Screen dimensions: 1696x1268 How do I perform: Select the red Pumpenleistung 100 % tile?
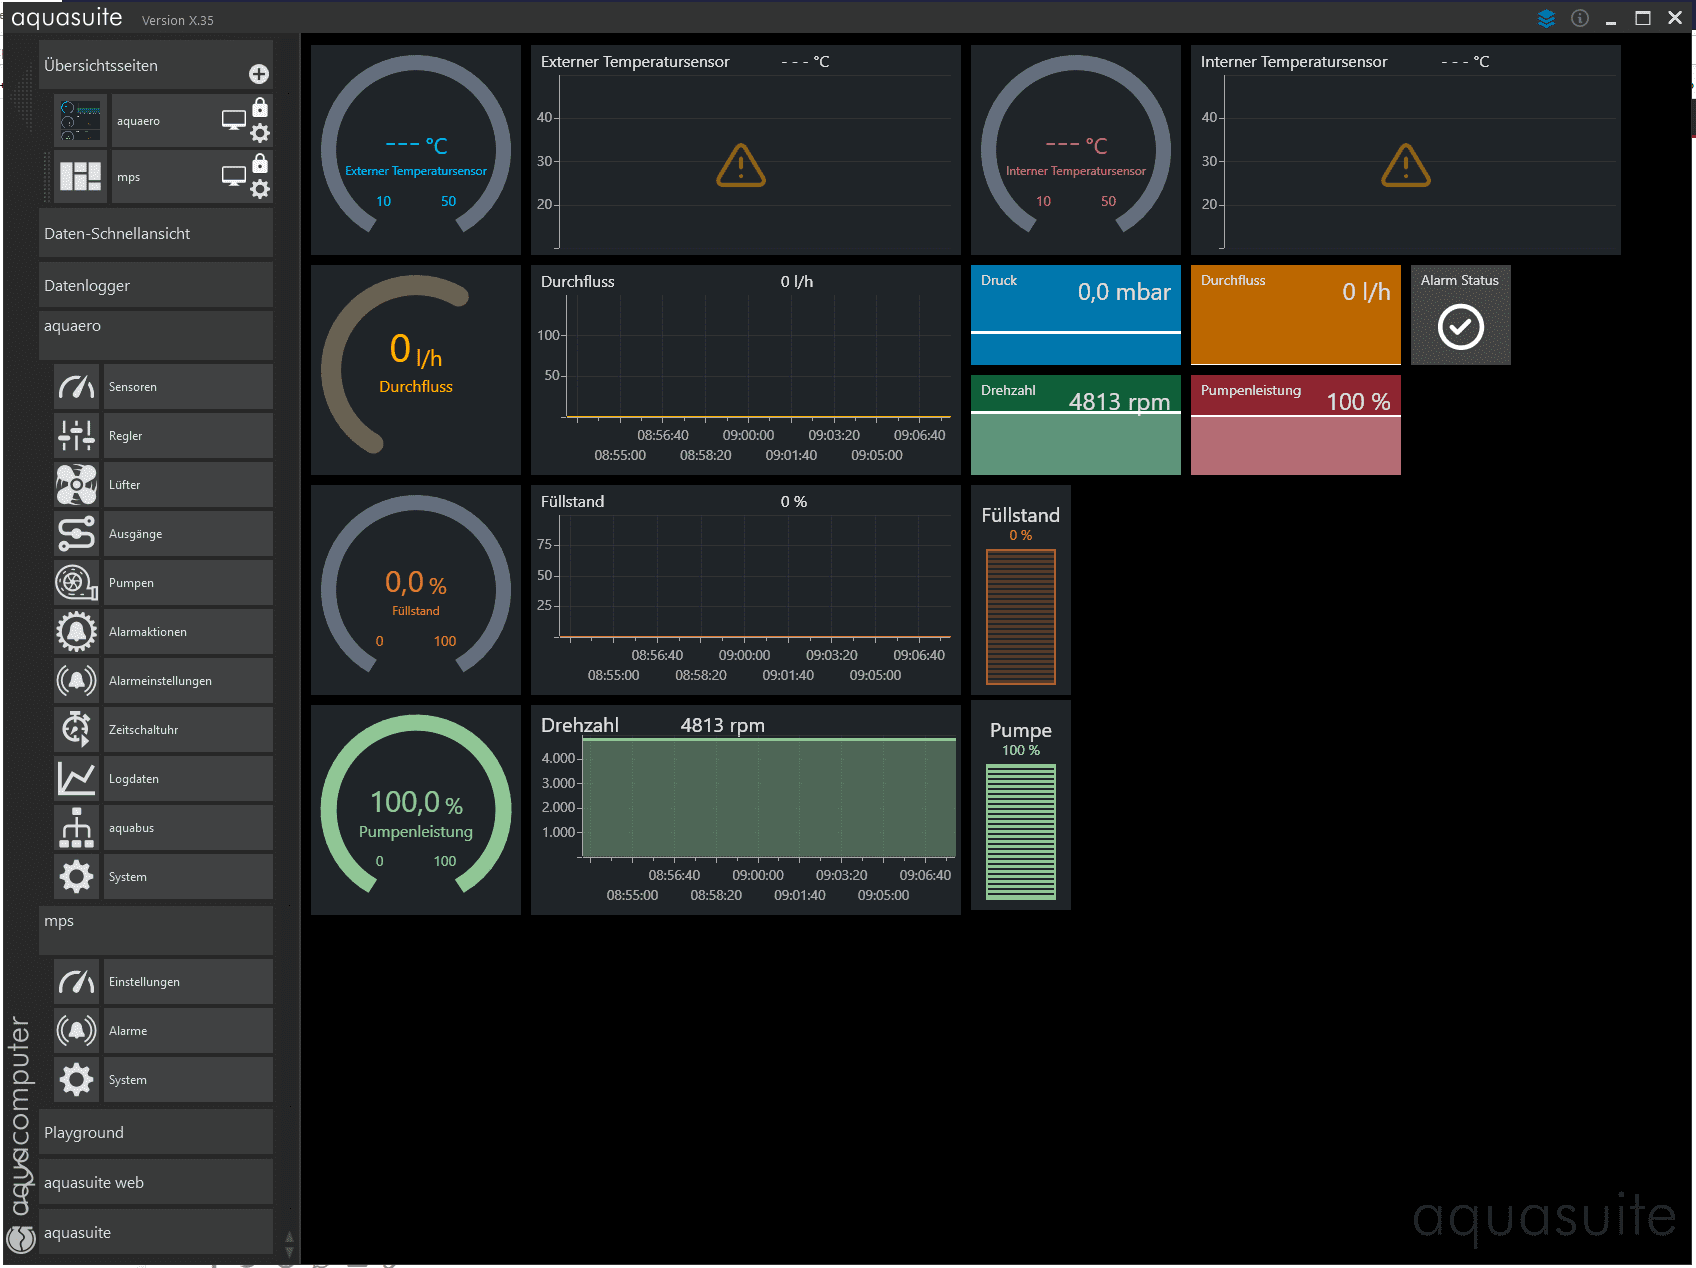1296,425
